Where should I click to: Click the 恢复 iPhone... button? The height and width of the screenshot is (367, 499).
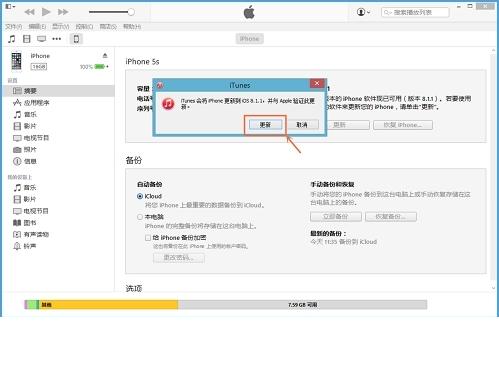tap(403, 125)
